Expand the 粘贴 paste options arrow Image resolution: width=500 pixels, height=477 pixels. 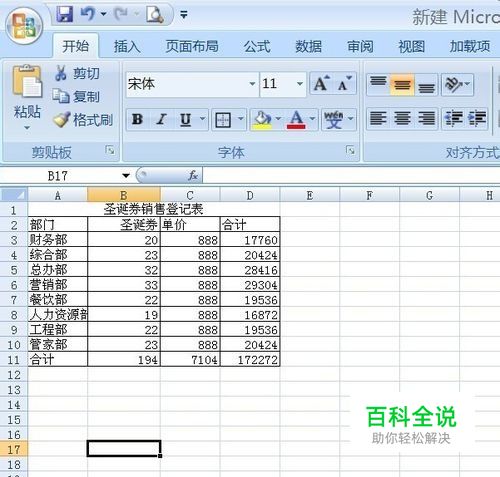(27, 128)
